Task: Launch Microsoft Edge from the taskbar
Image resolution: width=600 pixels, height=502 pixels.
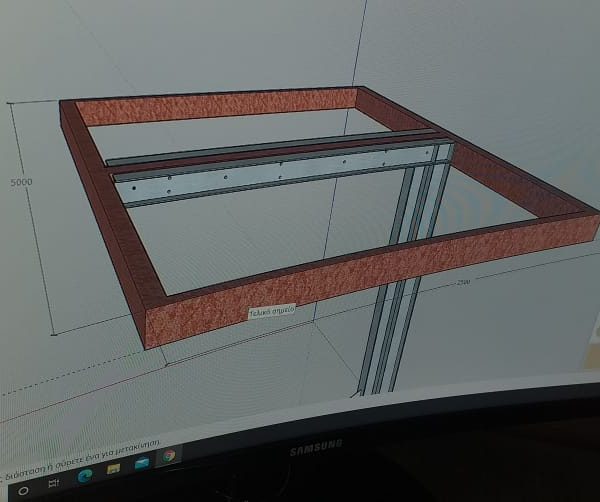Action: pos(85,476)
